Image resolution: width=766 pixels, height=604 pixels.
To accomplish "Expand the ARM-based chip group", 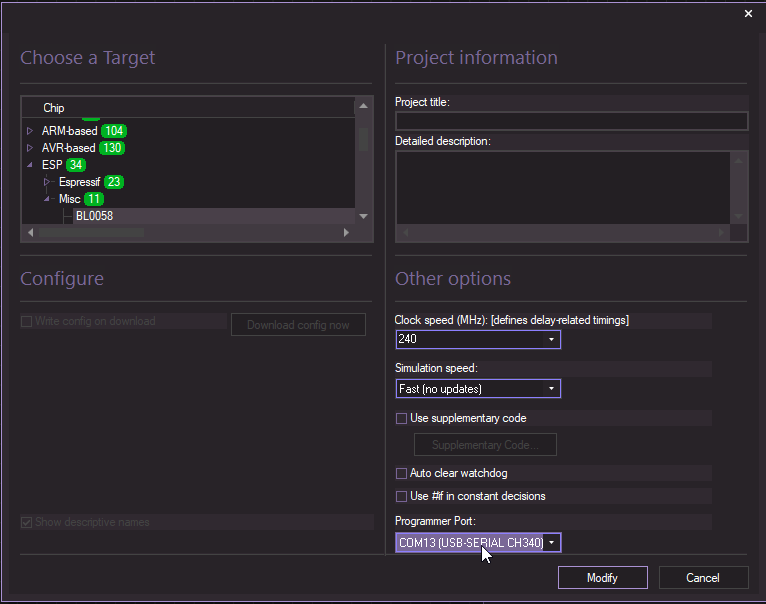I will click(30, 131).
